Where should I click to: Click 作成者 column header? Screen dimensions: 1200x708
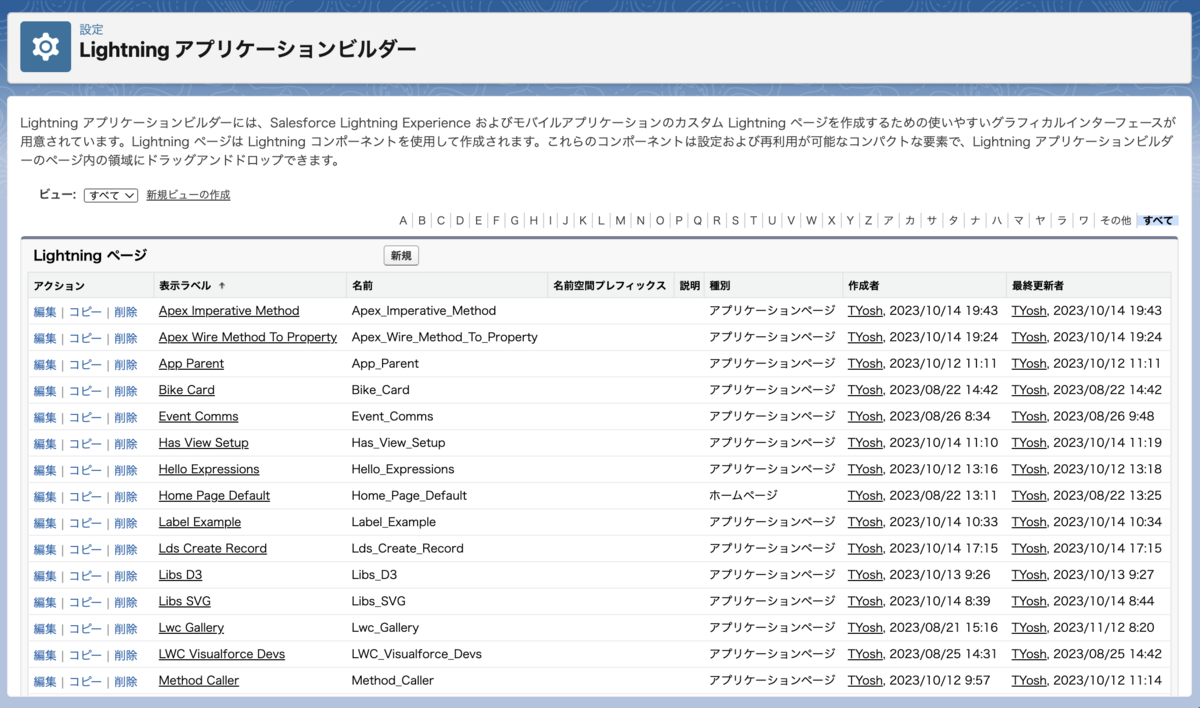tap(865, 286)
